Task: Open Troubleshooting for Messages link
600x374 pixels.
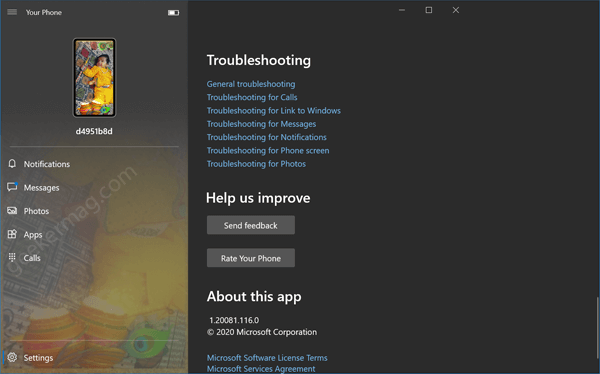Action: 261,124
